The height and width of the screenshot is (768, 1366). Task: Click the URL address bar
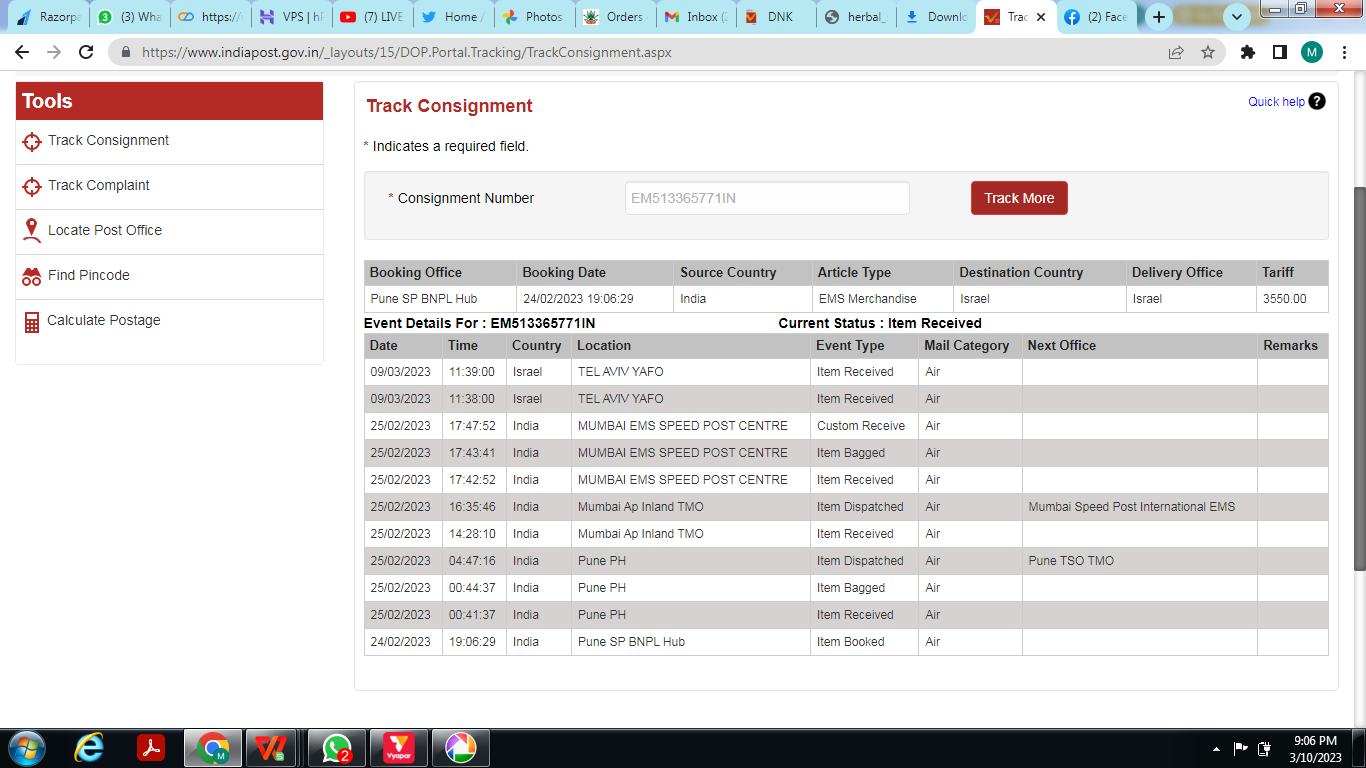click(x=640, y=52)
